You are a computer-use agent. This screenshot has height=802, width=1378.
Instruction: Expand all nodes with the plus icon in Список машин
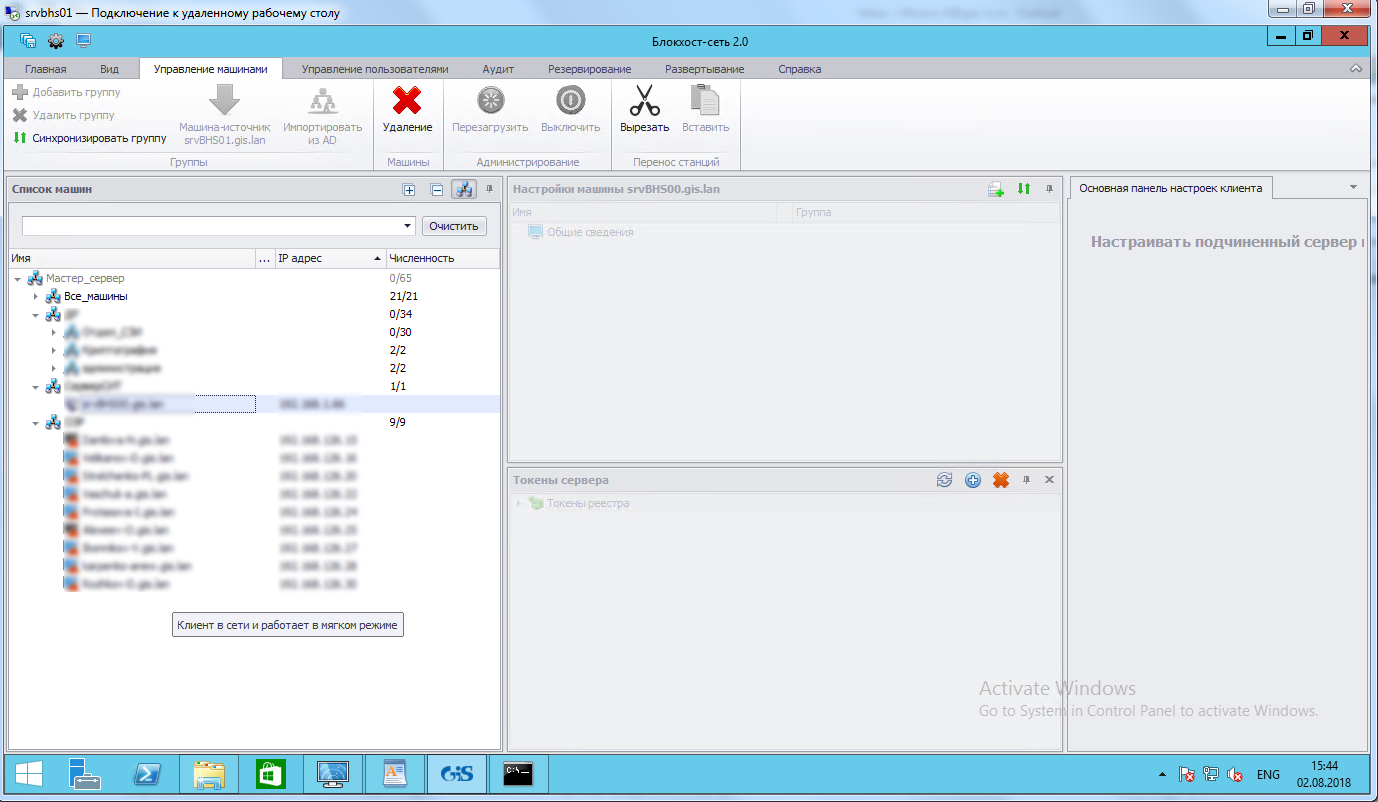(409, 189)
